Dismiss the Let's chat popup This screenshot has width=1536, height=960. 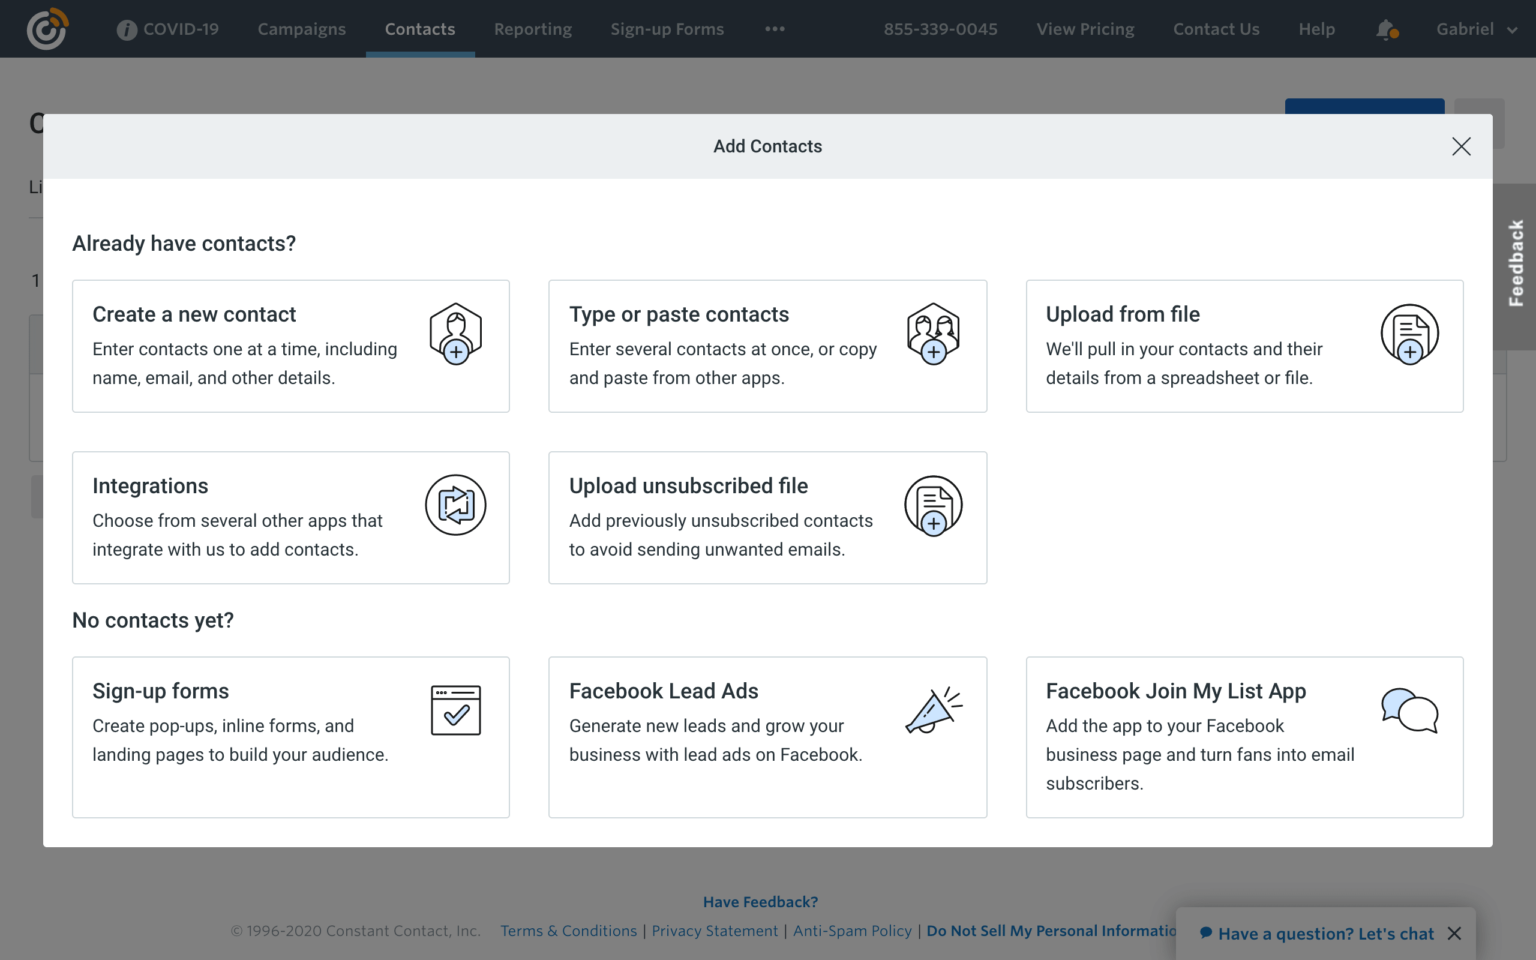(x=1454, y=933)
